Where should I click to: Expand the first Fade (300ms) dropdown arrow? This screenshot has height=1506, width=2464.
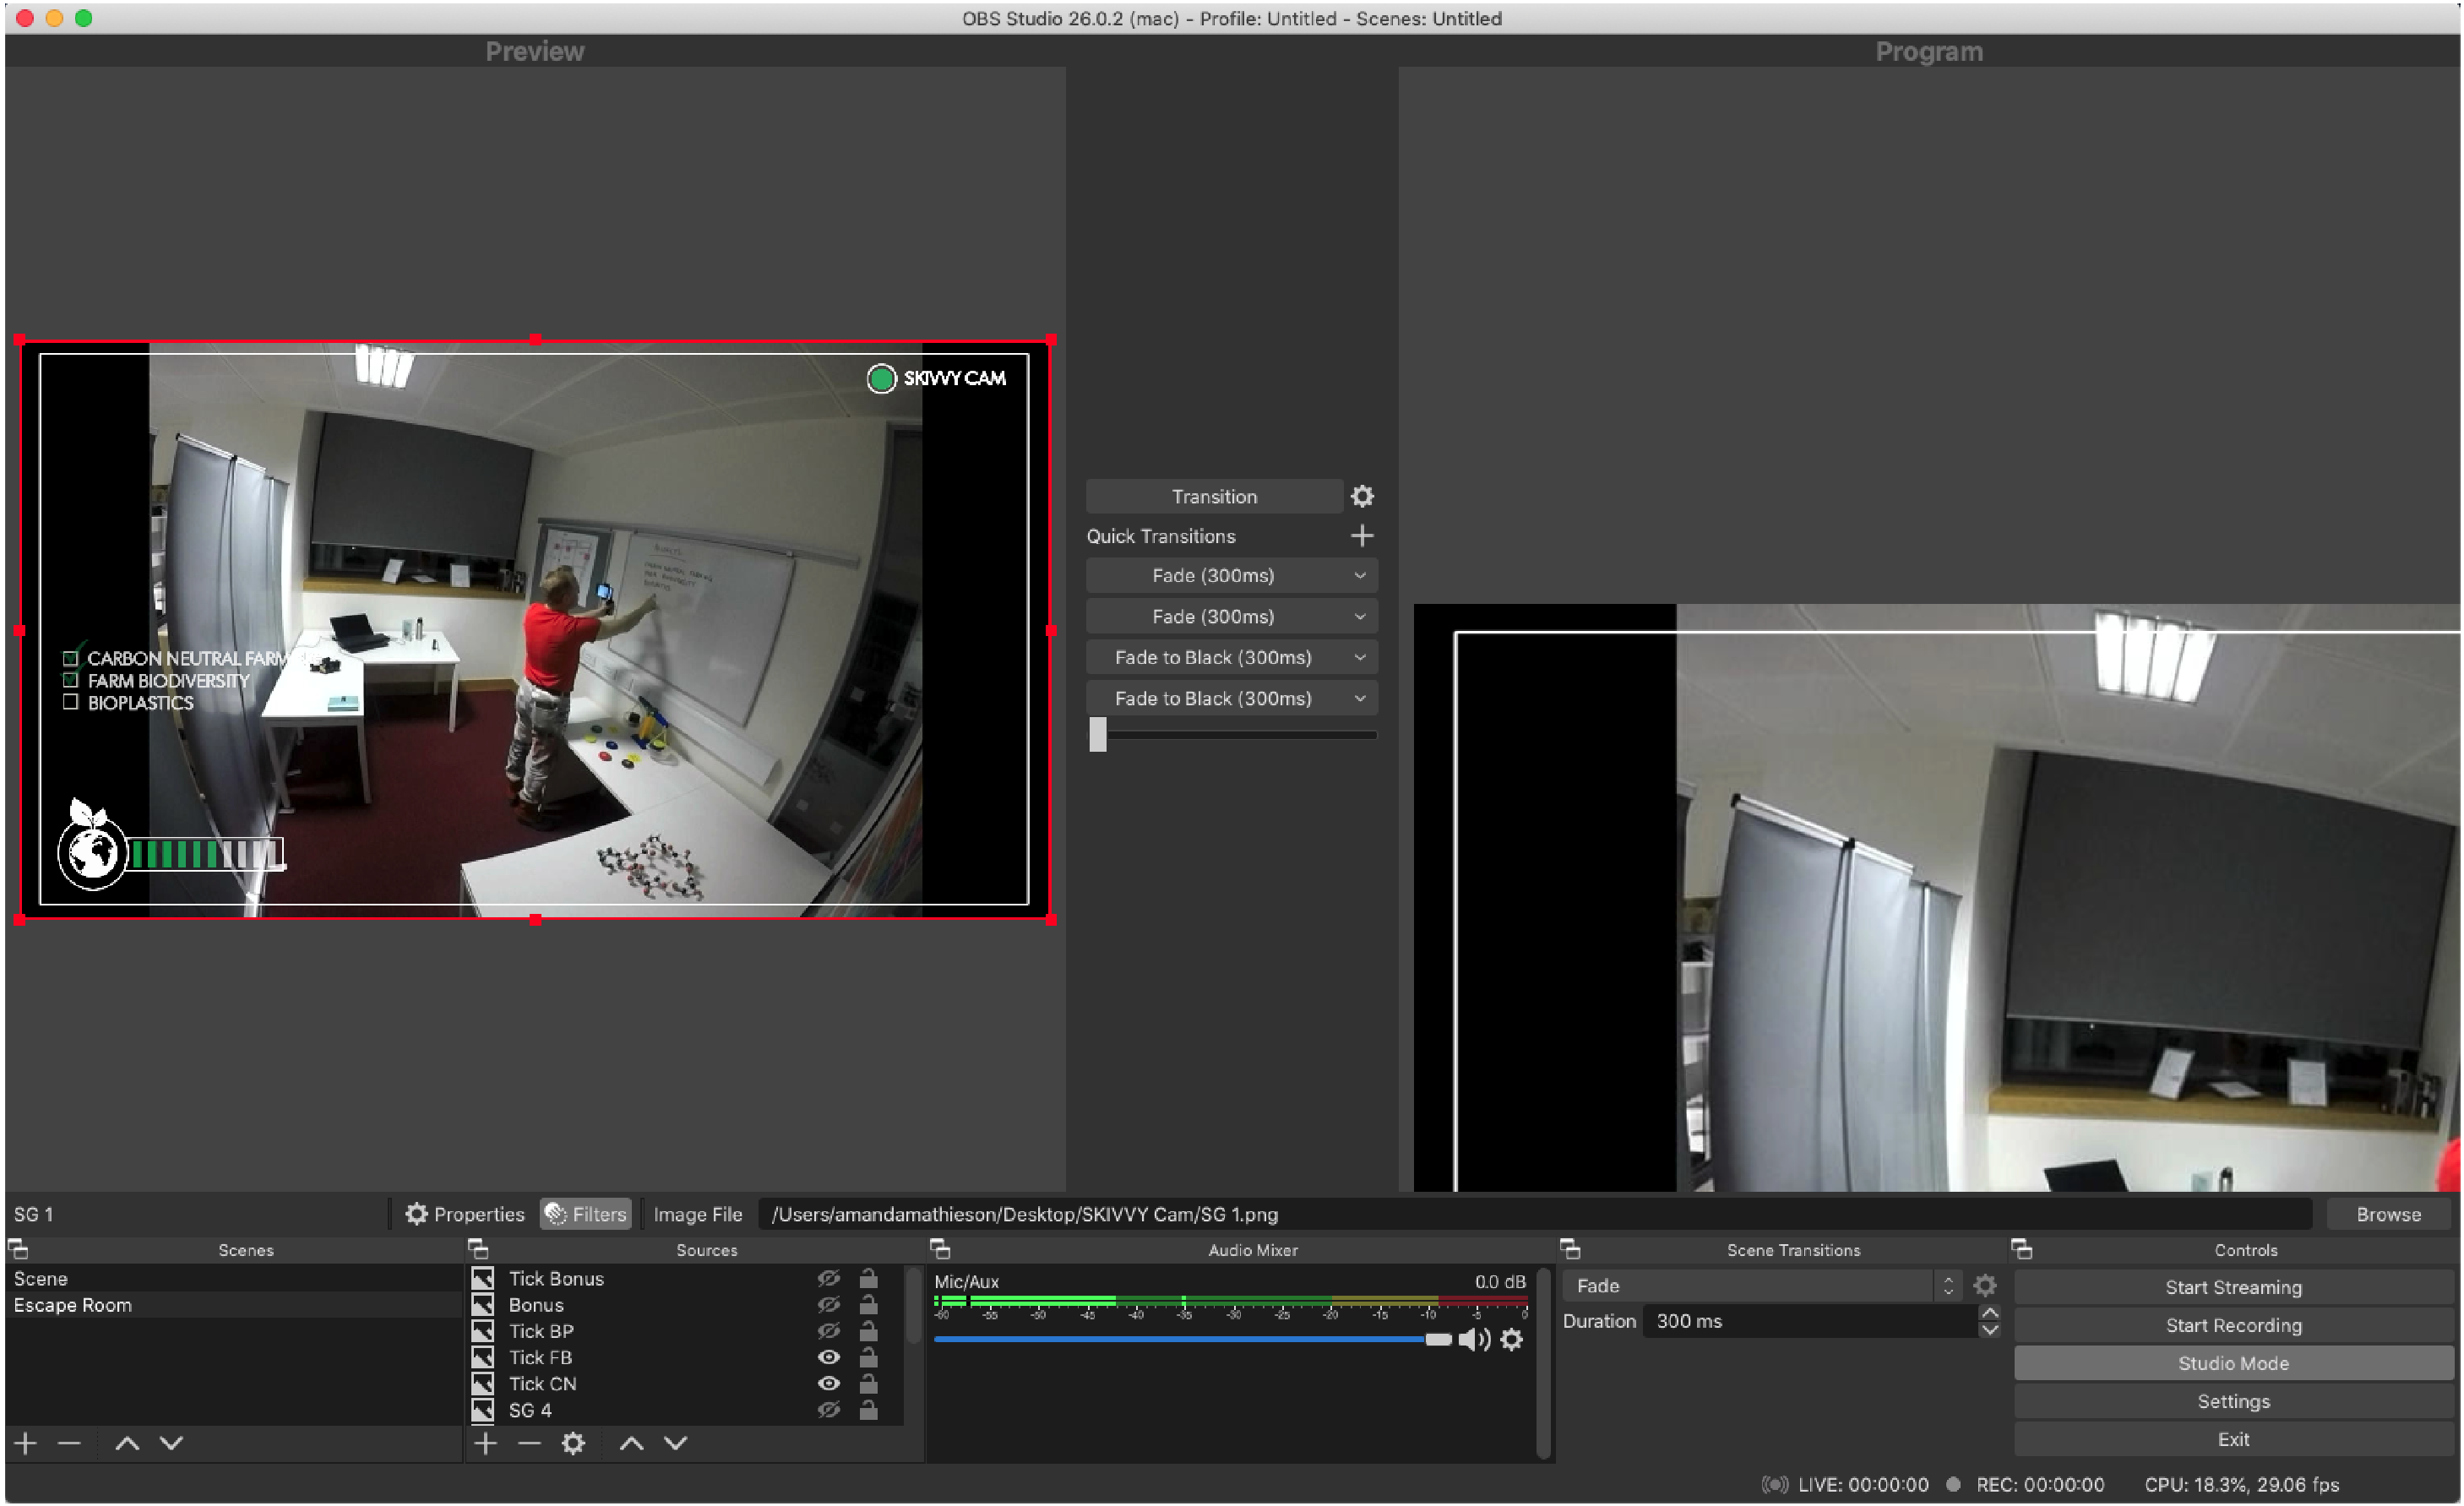point(1360,575)
